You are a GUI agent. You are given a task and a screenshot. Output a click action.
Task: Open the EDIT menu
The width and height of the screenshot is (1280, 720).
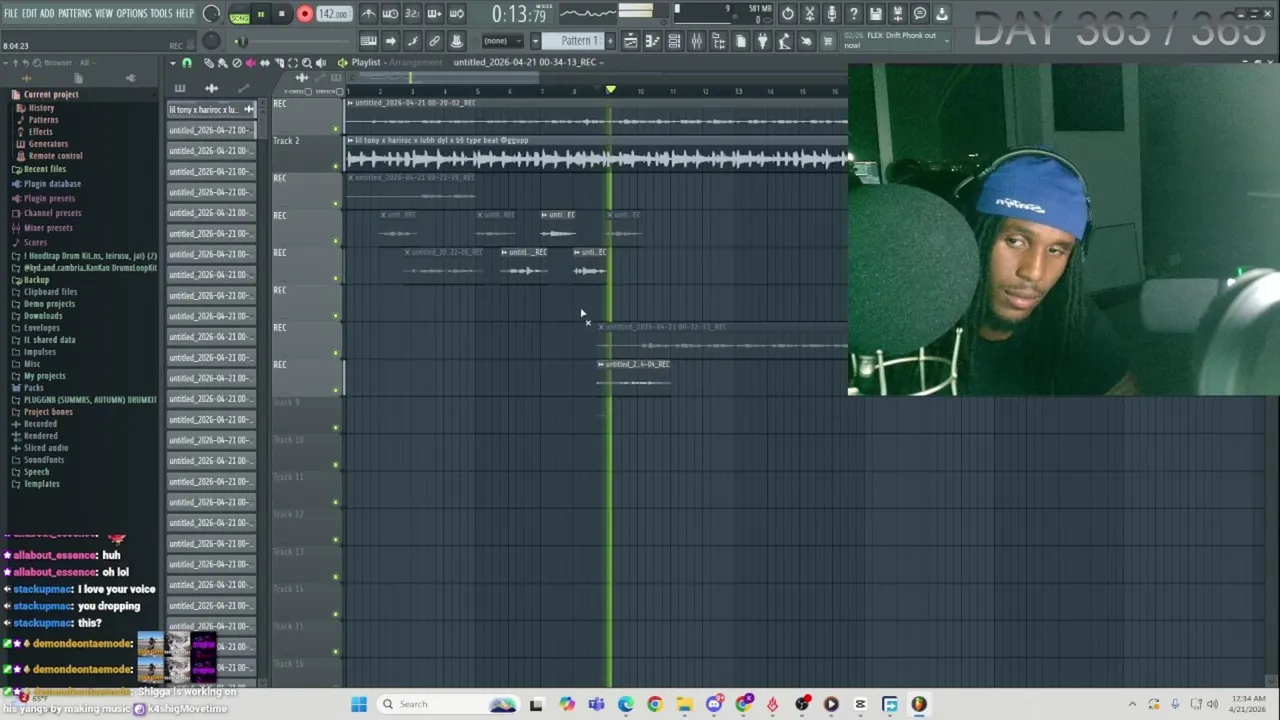pyautogui.click(x=30, y=14)
